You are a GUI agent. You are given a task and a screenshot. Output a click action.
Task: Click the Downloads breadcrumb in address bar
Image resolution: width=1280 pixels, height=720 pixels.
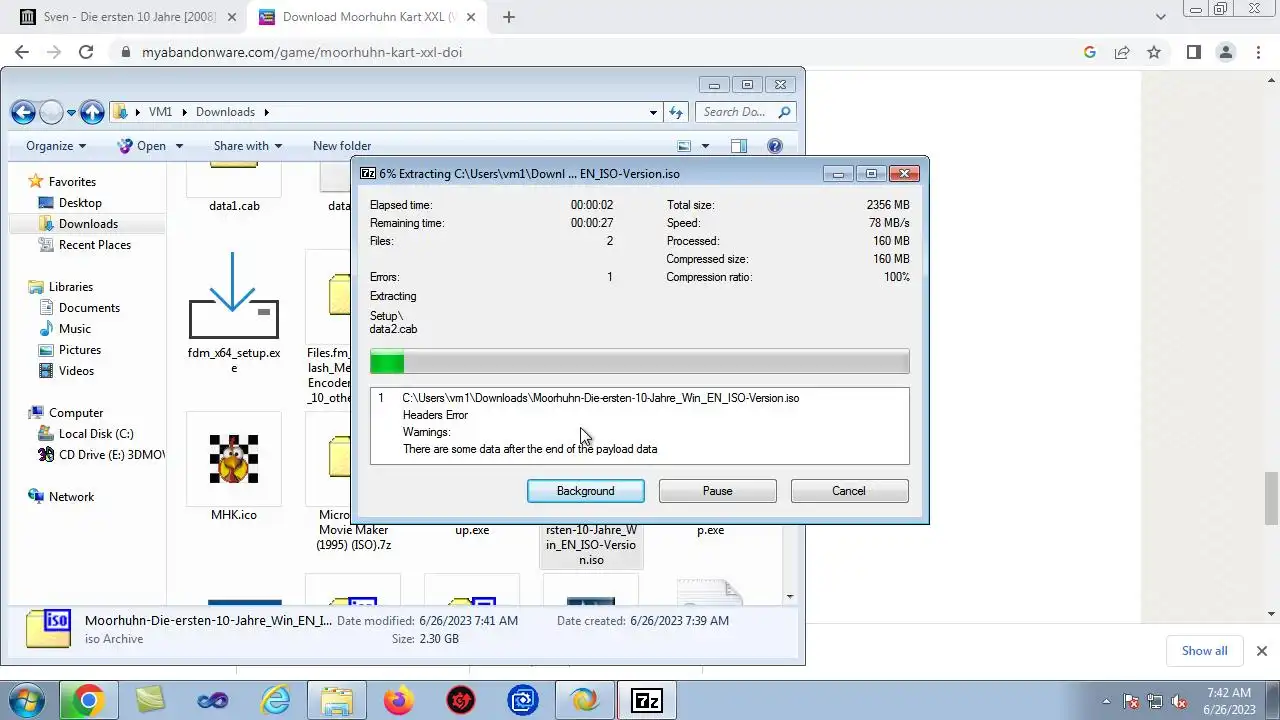click(x=225, y=112)
